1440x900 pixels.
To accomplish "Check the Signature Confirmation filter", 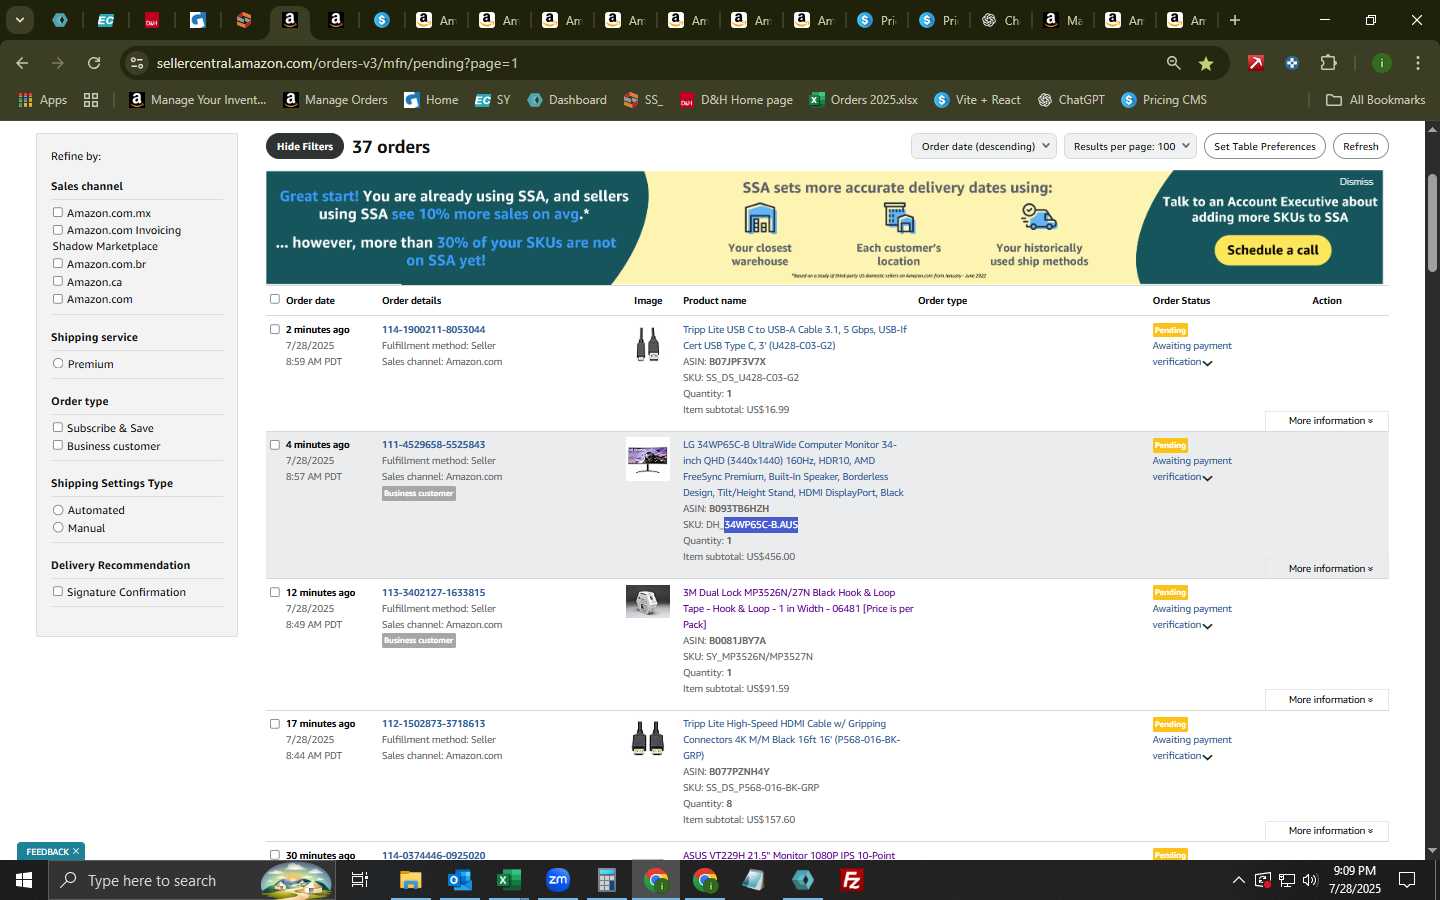I will [58, 591].
